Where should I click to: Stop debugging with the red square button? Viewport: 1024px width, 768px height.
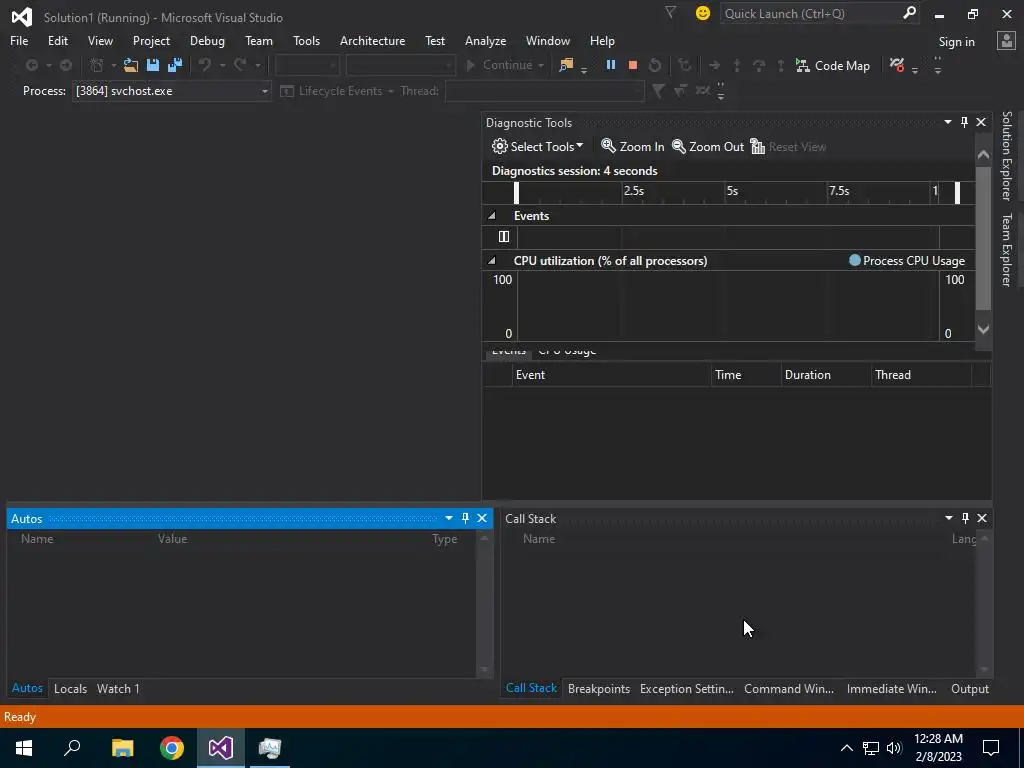click(x=633, y=65)
